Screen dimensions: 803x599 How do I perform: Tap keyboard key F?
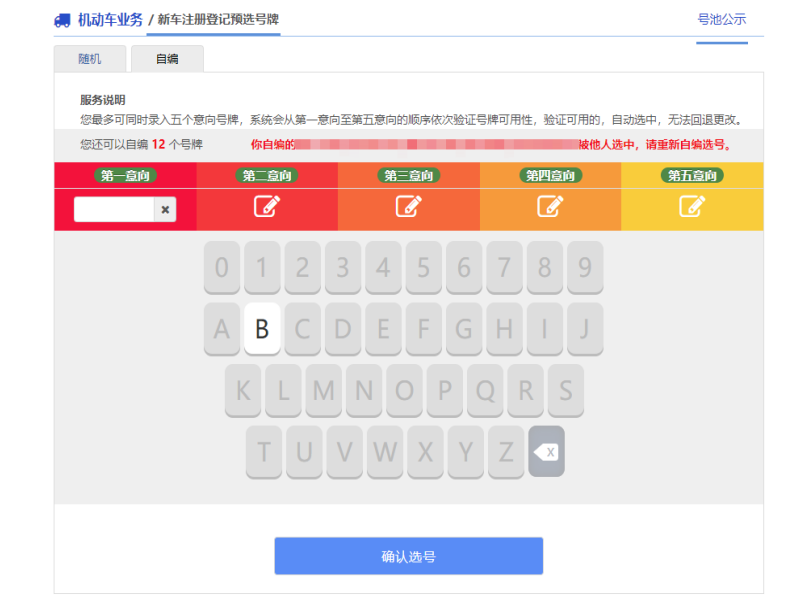tap(424, 329)
